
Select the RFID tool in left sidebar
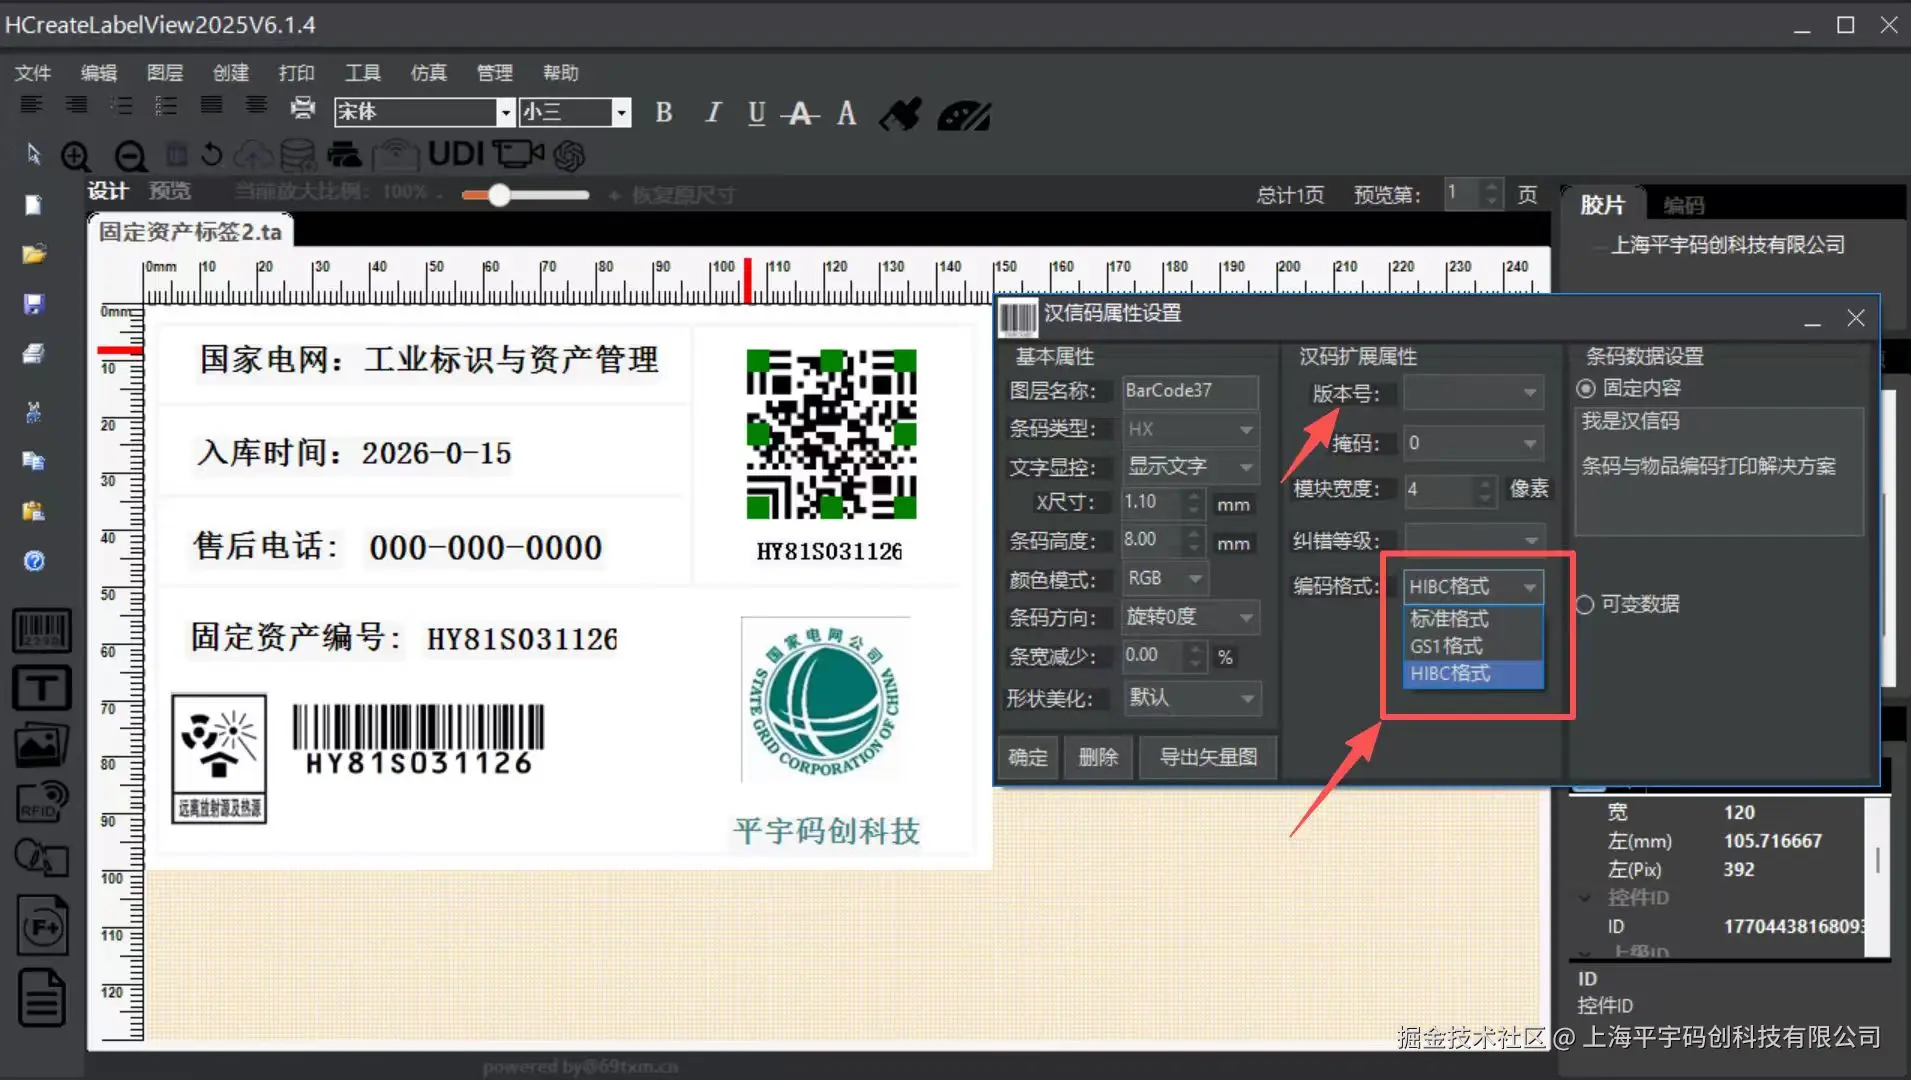click(x=41, y=802)
